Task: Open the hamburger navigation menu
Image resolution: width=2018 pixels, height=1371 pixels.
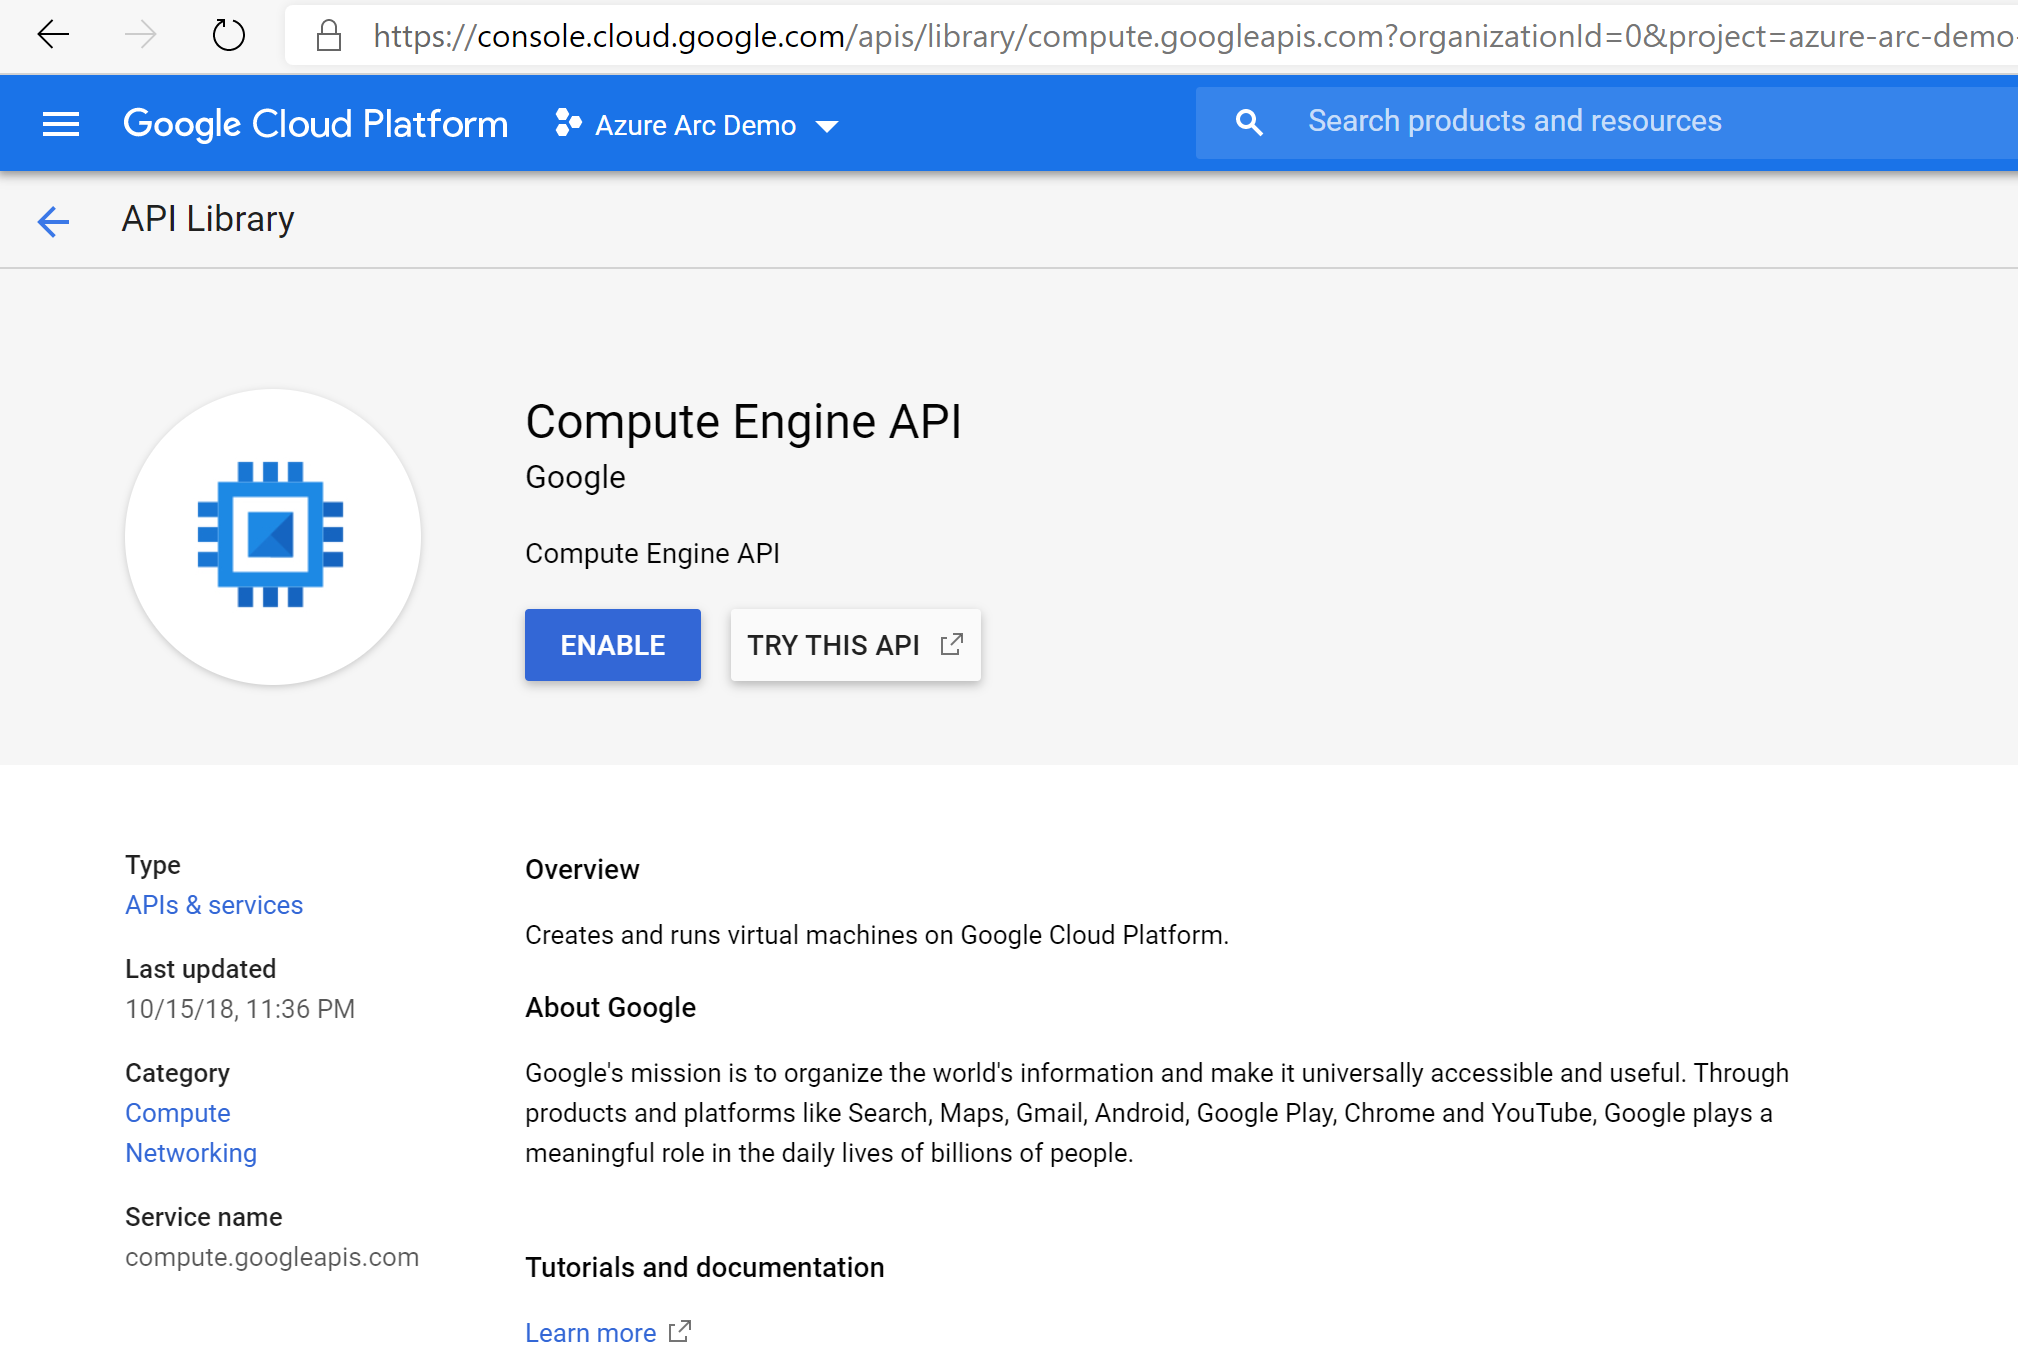Action: 61,124
